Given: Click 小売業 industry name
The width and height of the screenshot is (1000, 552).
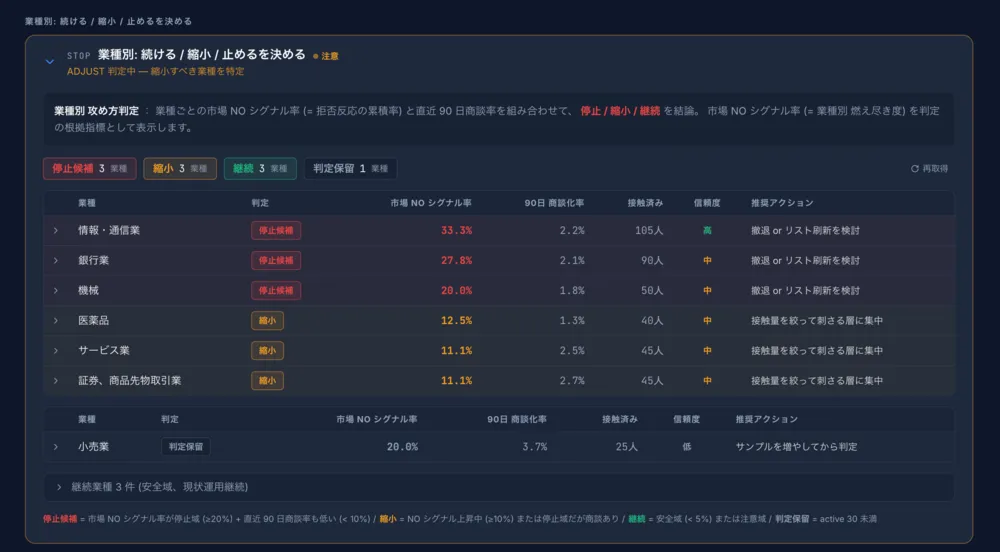Looking at the screenshot, I should pos(93,447).
